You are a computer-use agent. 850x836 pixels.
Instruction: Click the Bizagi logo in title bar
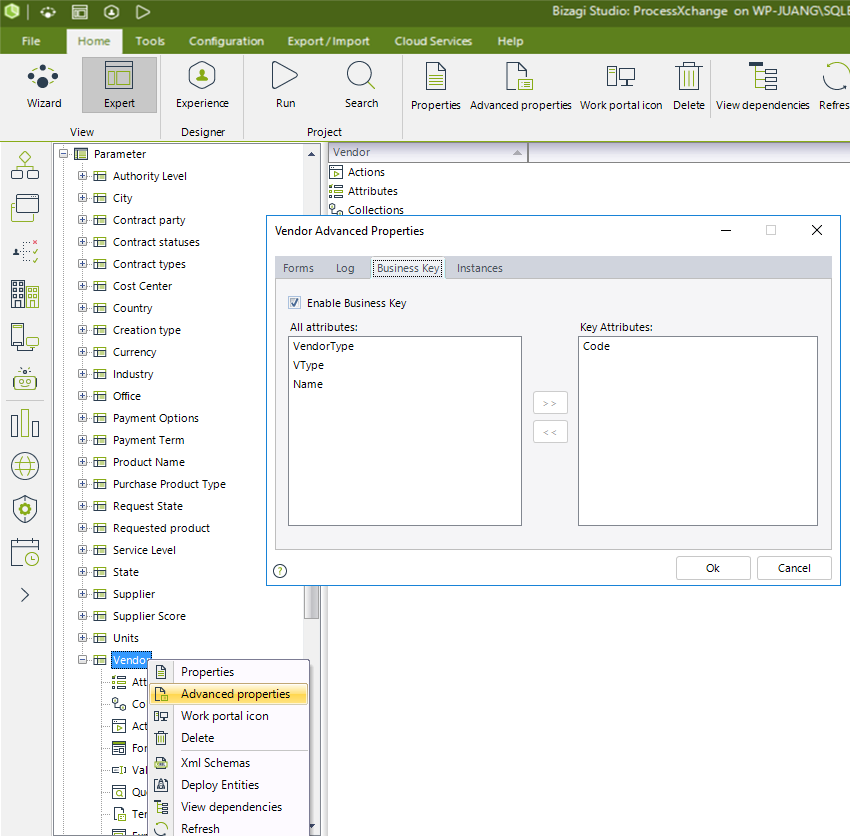click(11, 11)
